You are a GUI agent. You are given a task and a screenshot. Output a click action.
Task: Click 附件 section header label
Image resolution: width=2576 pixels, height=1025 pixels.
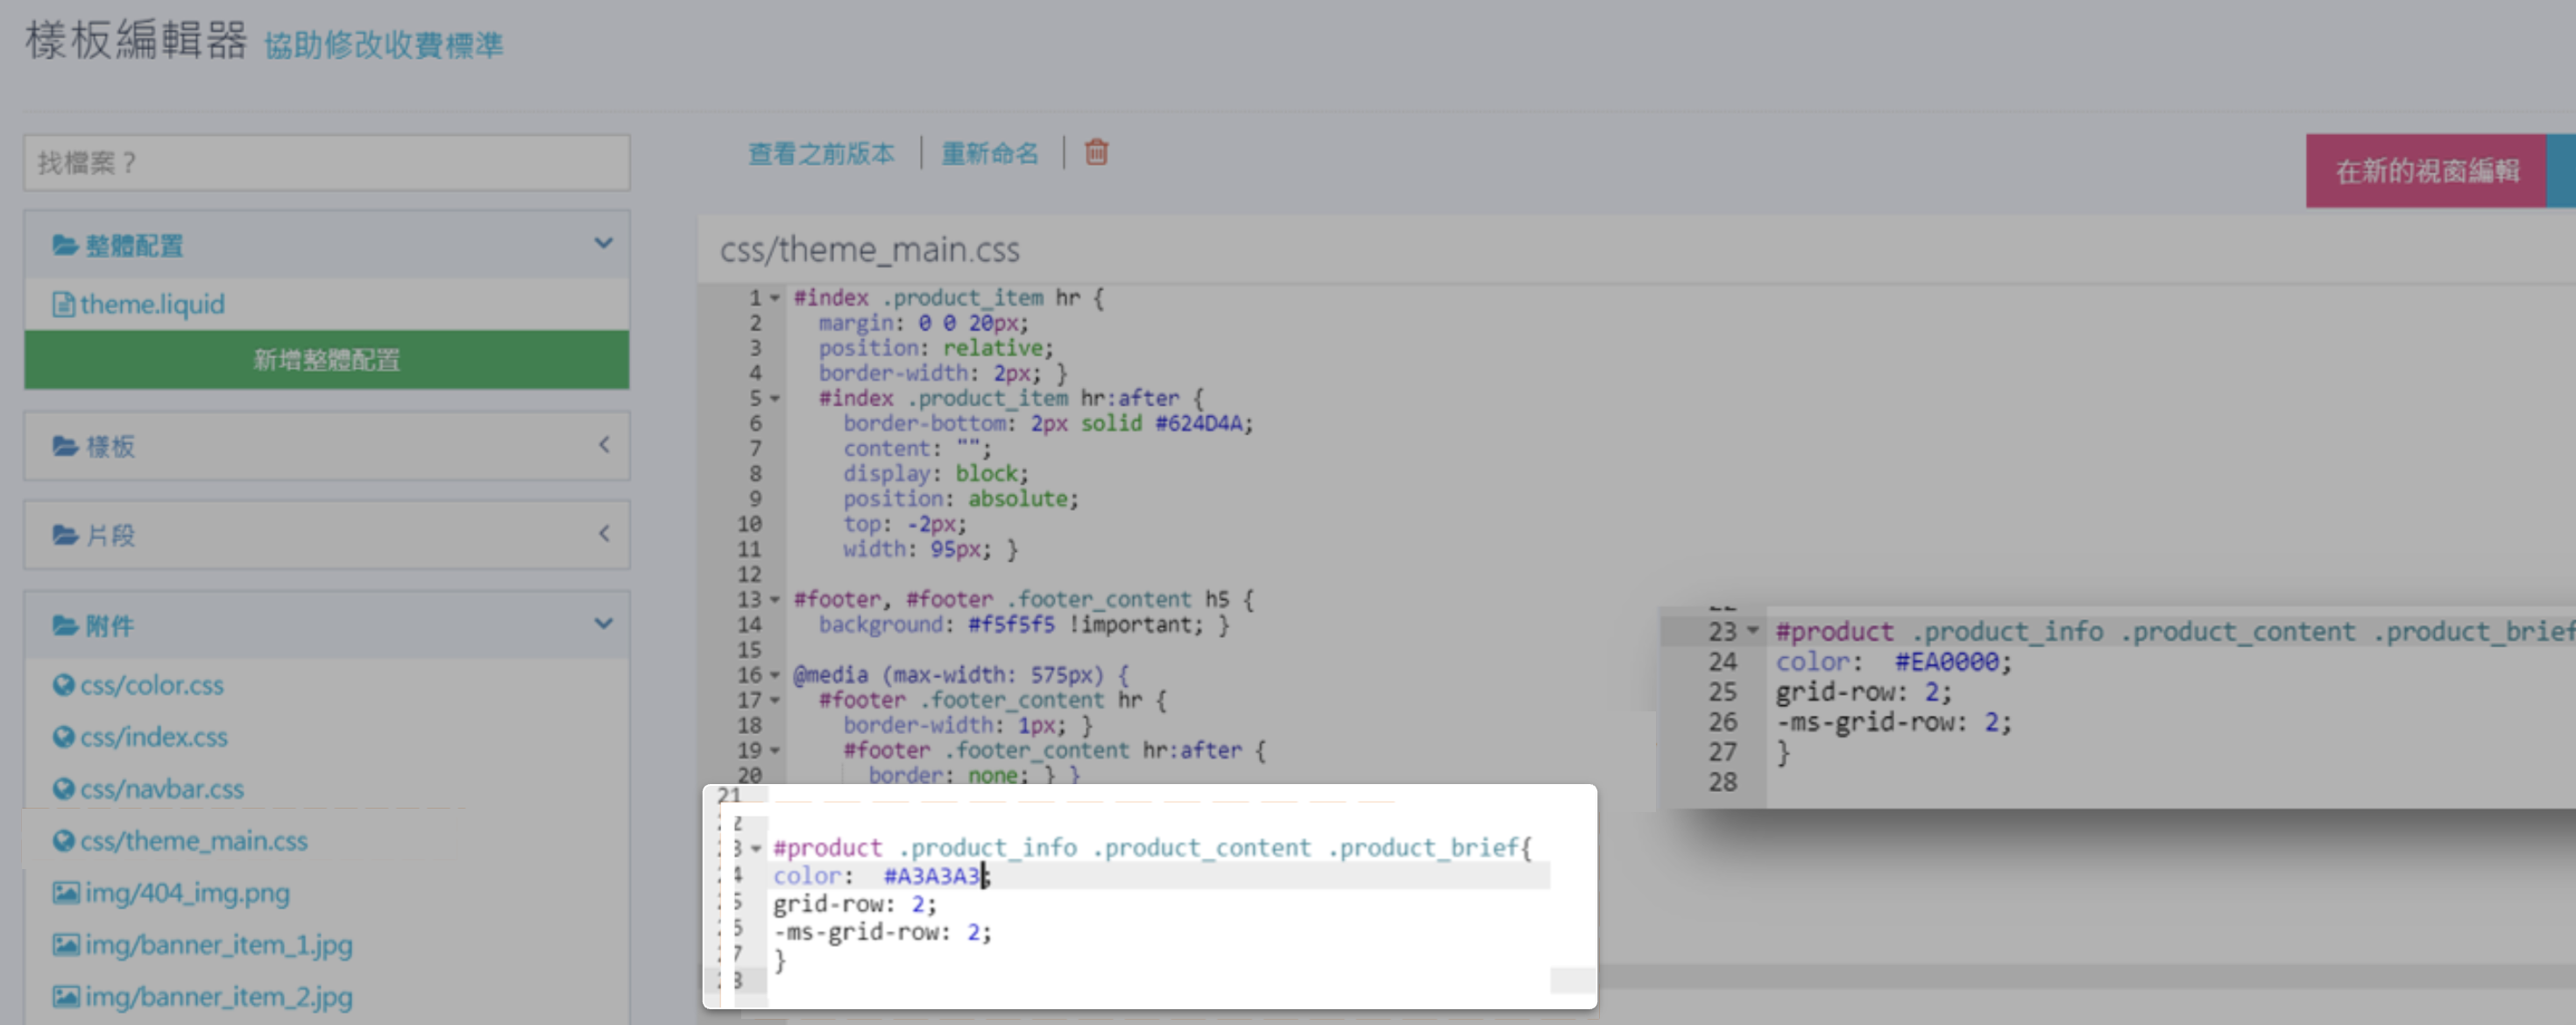click(x=110, y=626)
